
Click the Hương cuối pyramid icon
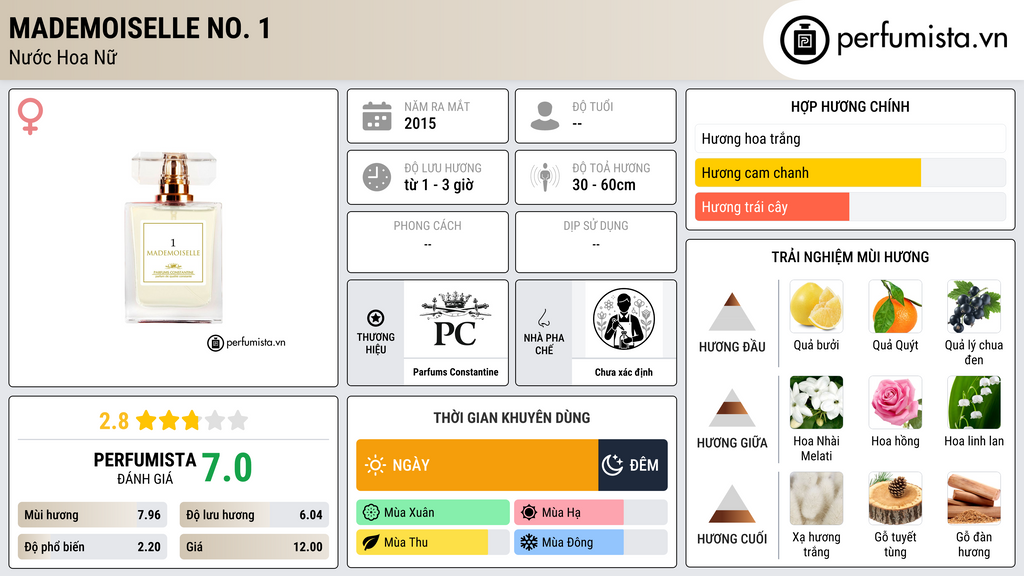point(732,504)
